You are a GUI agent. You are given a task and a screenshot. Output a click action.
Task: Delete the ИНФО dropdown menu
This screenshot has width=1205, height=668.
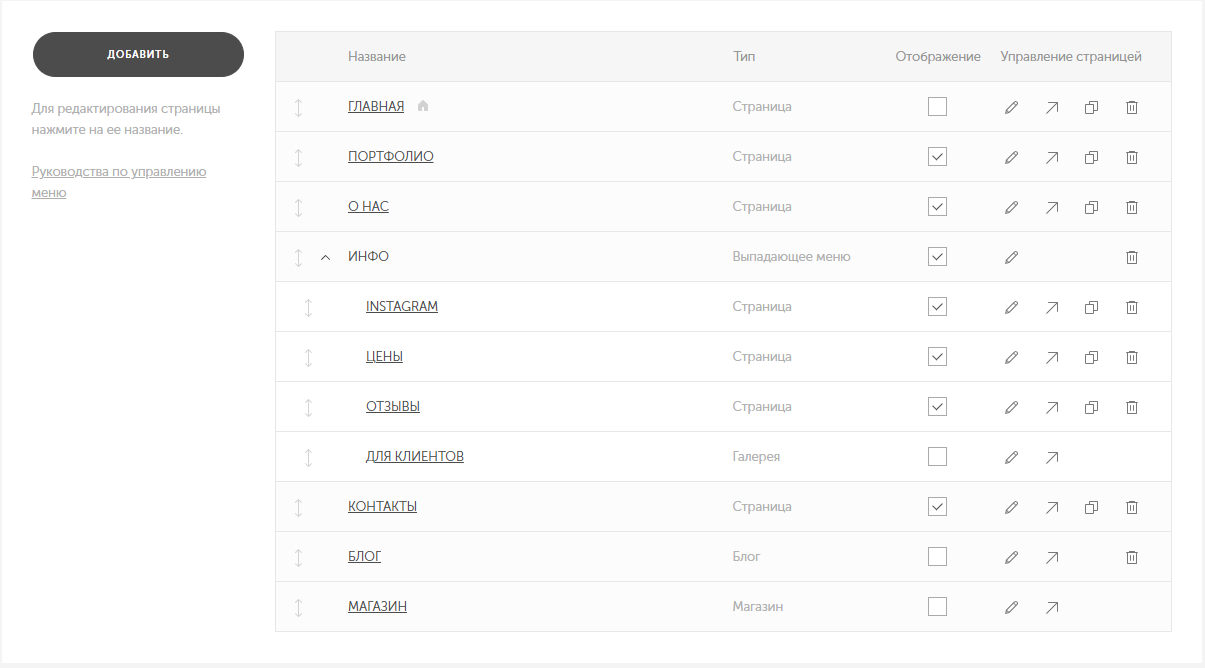tap(1132, 257)
